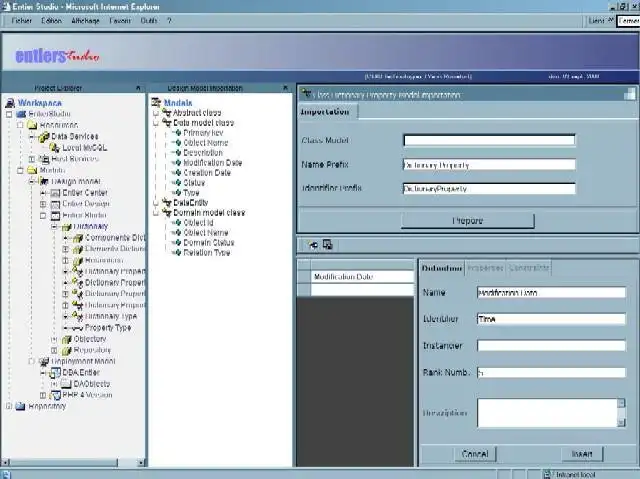Click the Instancier input field

551,346
